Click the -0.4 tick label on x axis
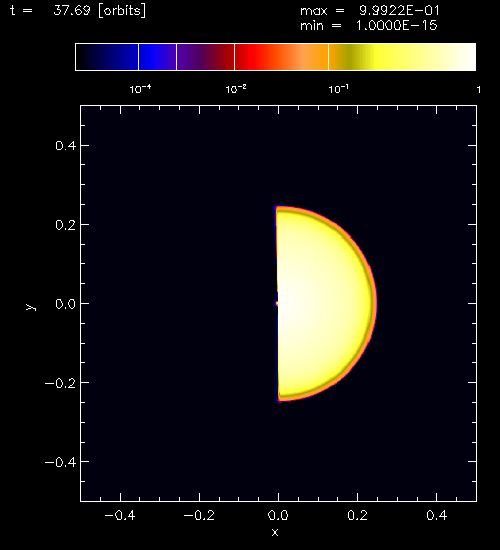500x550 pixels. pos(120,515)
